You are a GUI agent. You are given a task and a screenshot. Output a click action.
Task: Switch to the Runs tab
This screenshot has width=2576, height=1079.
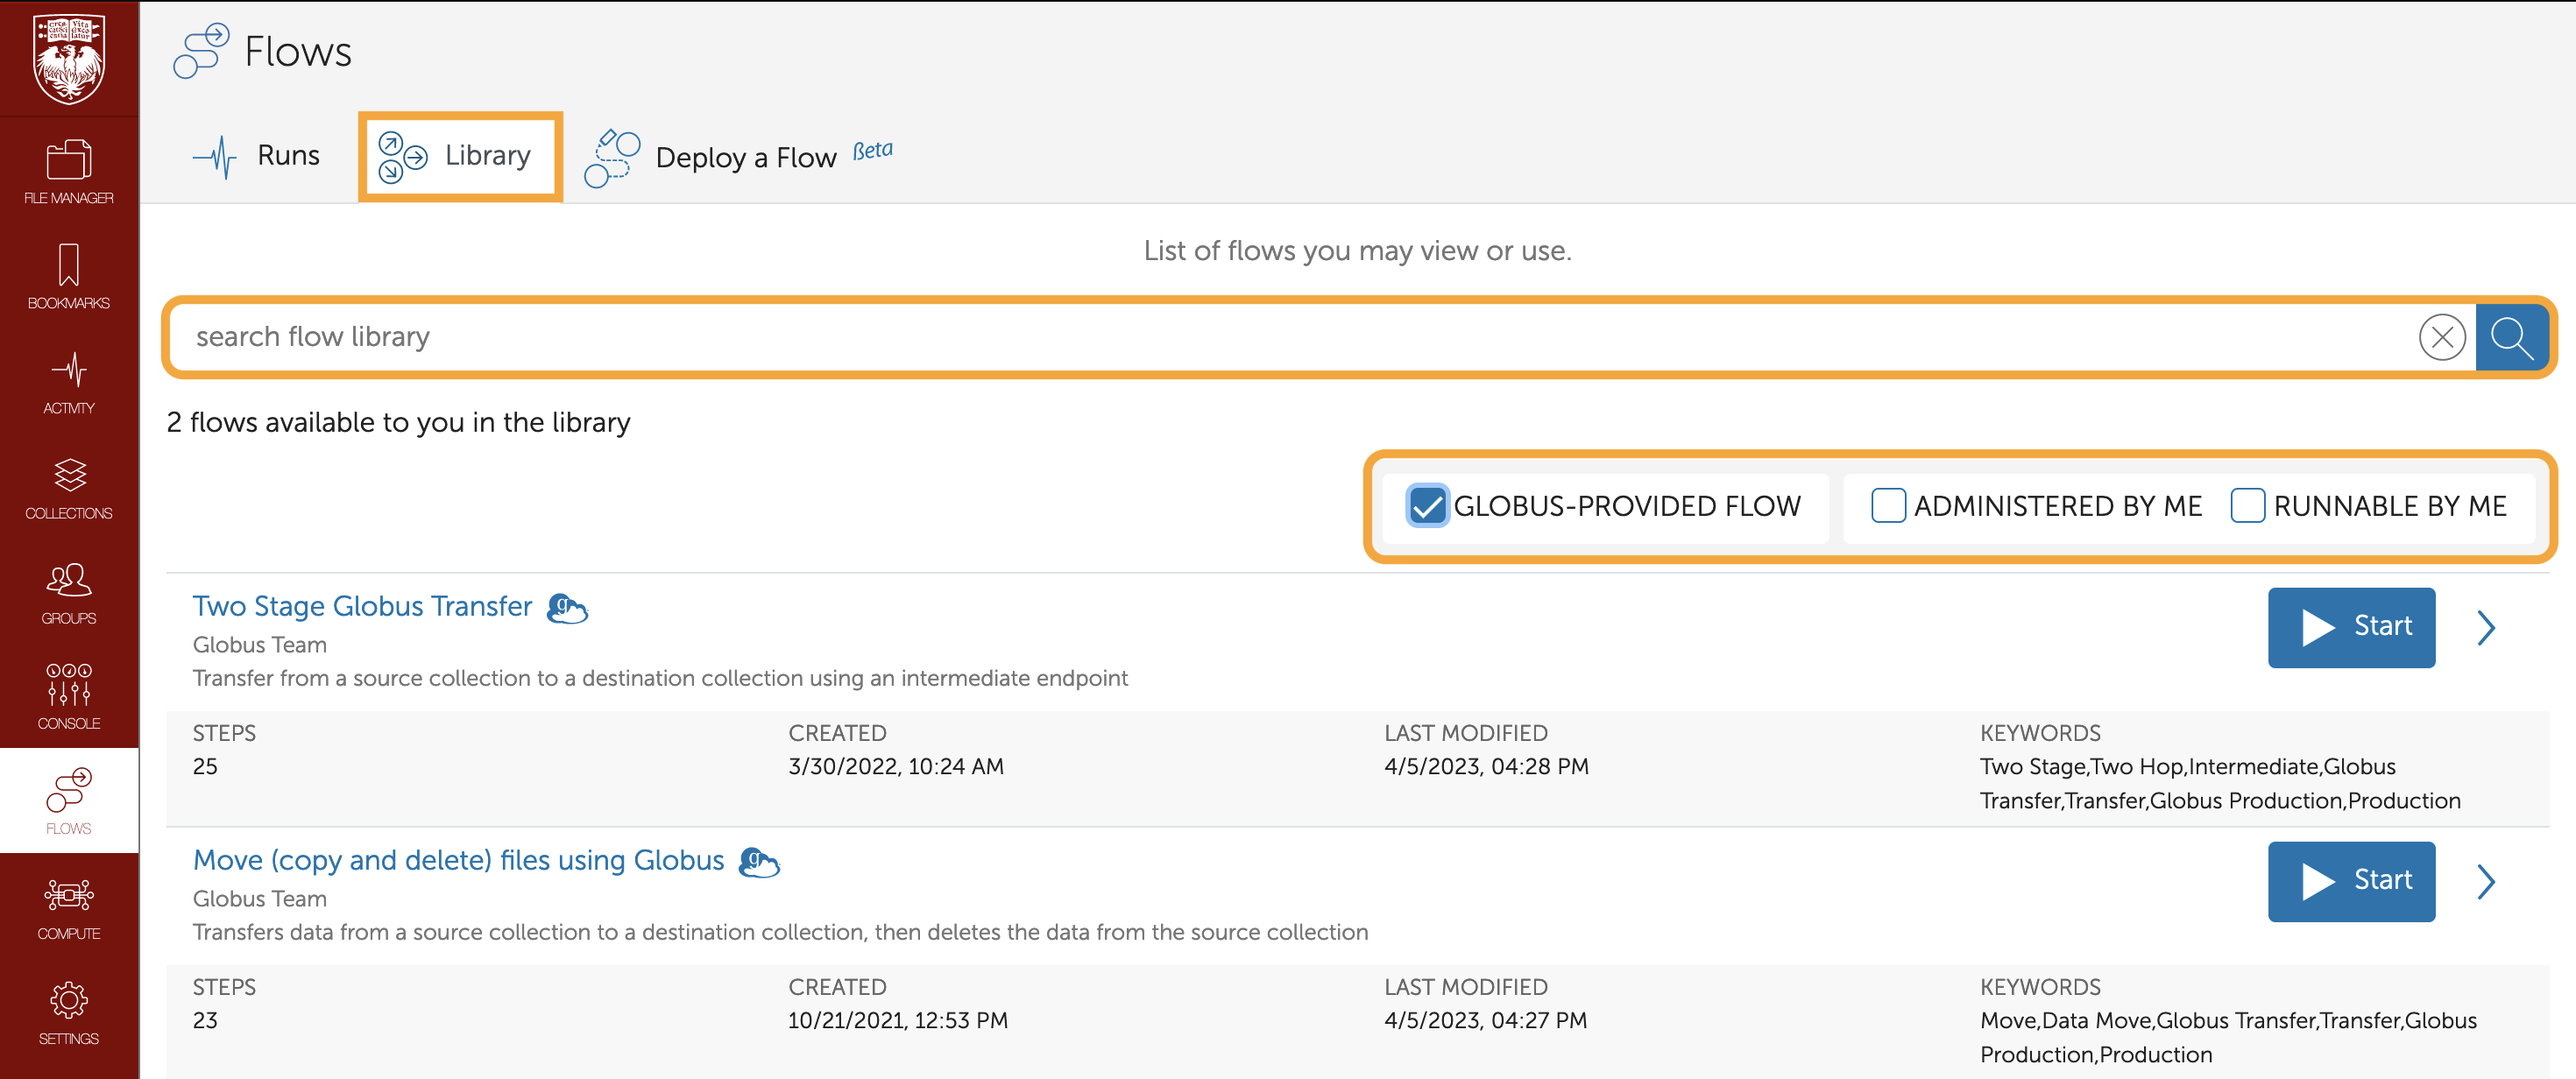coord(258,156)
